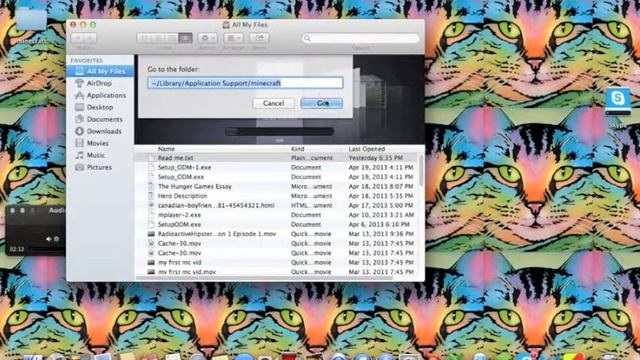This screenshot has height=360, width=640.
Task: Open the Arrange dropdown in toolbar
Action: (x=233, y=38)
